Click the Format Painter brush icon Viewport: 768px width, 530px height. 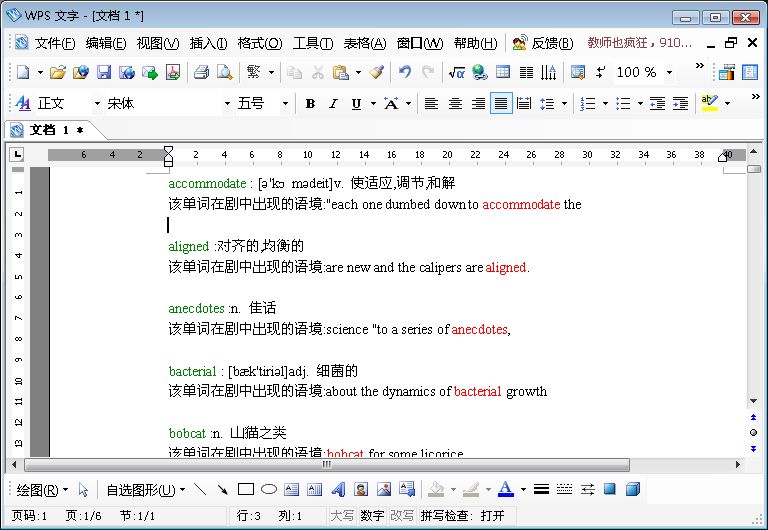point(376,72)
